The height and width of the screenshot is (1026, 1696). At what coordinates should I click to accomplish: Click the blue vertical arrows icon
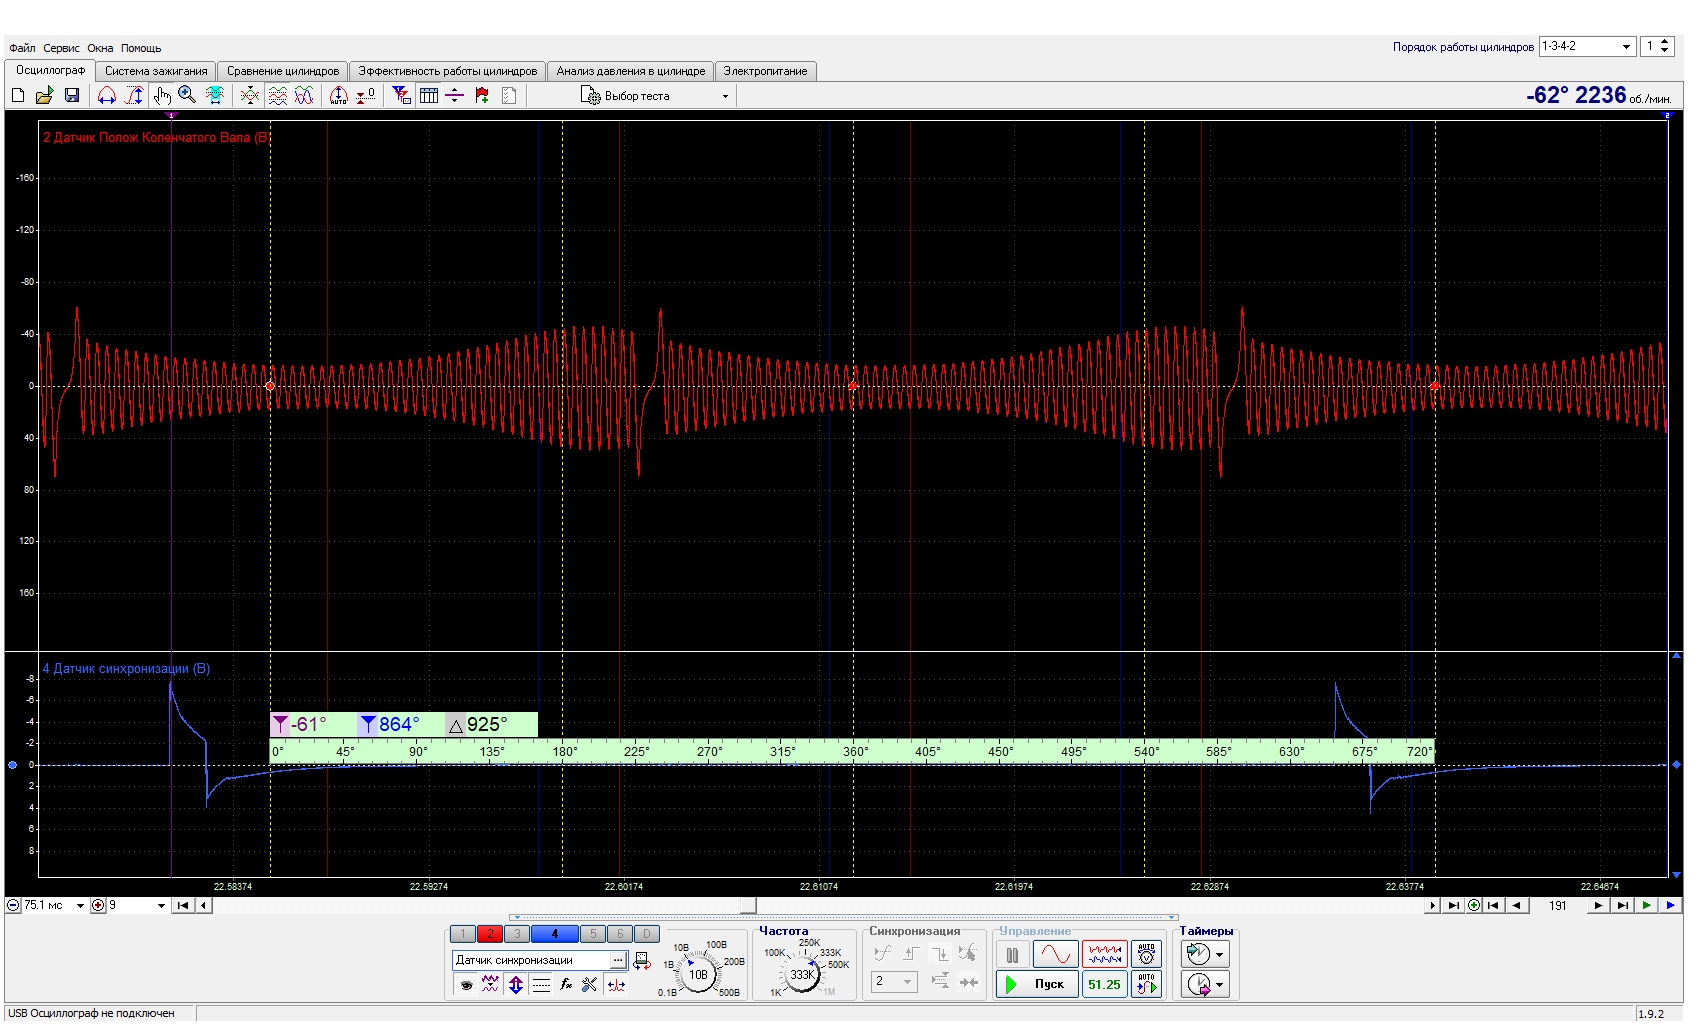516,985
